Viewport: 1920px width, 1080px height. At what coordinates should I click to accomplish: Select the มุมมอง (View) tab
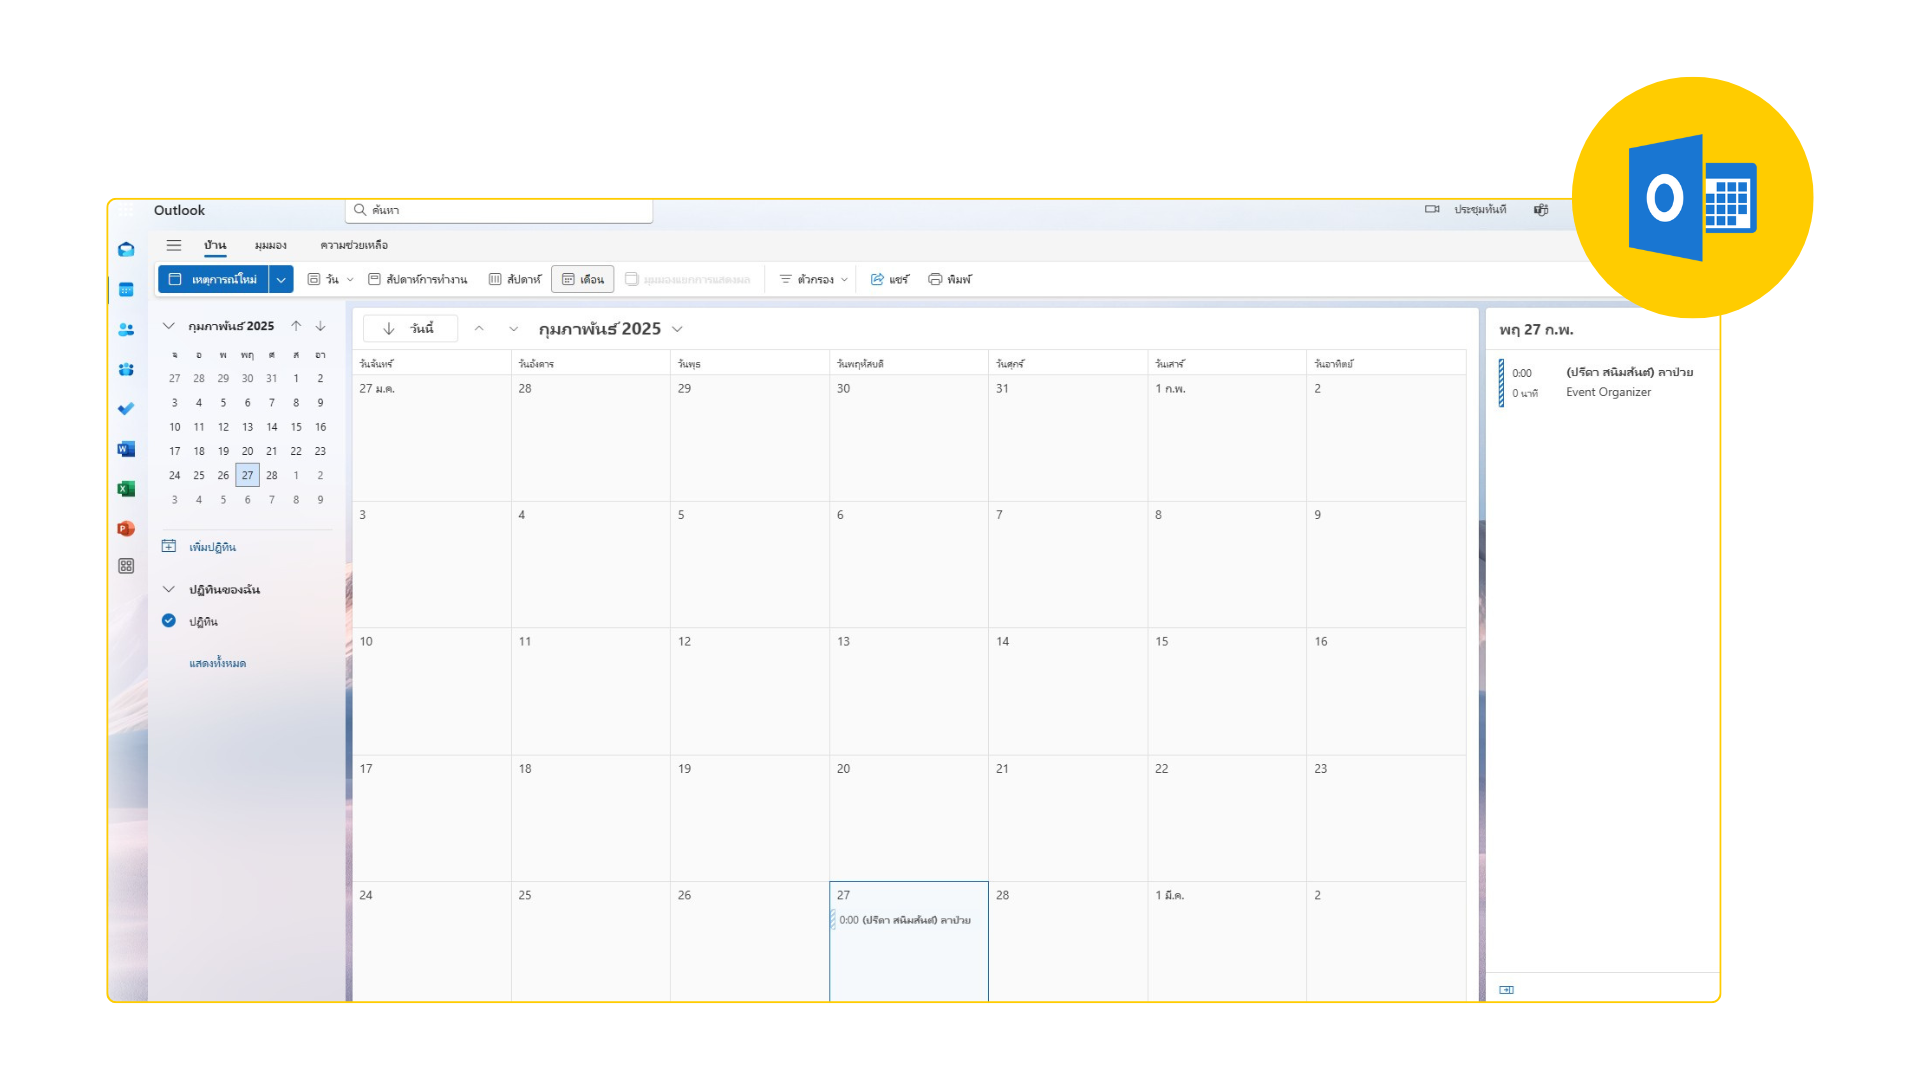tap(270, 245)
